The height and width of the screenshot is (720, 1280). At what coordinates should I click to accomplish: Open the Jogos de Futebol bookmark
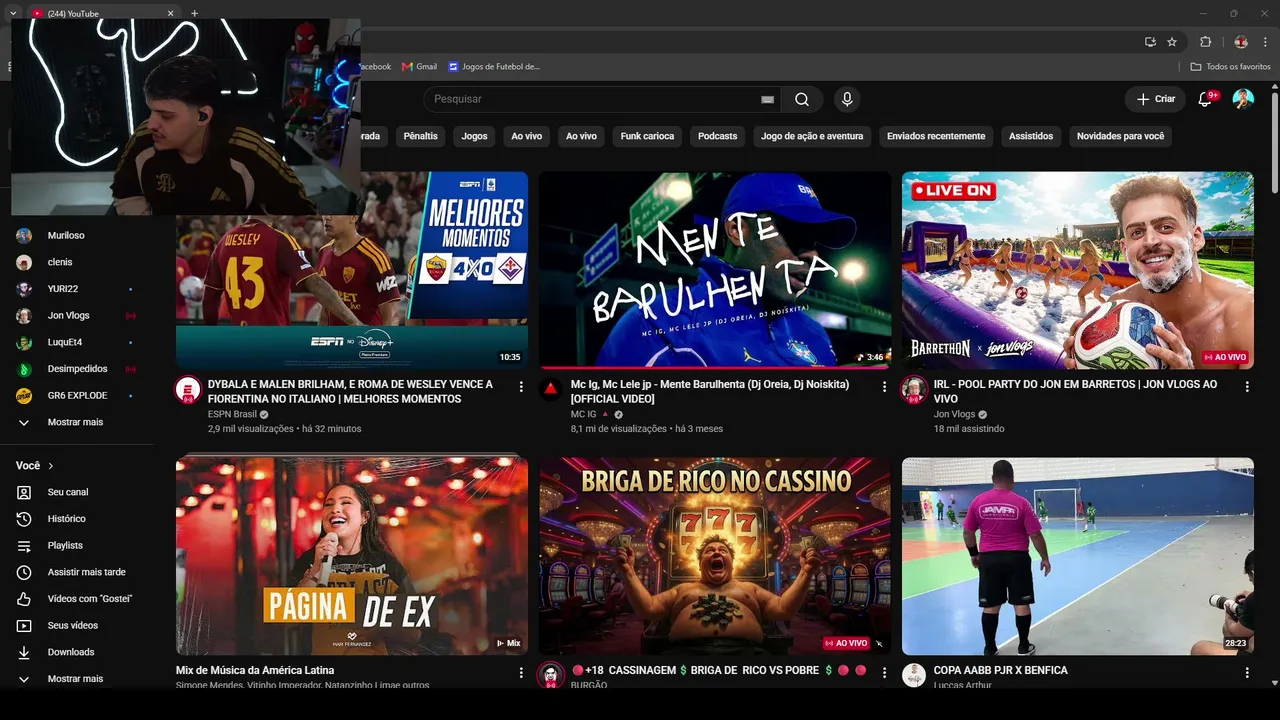coord(494,67)
